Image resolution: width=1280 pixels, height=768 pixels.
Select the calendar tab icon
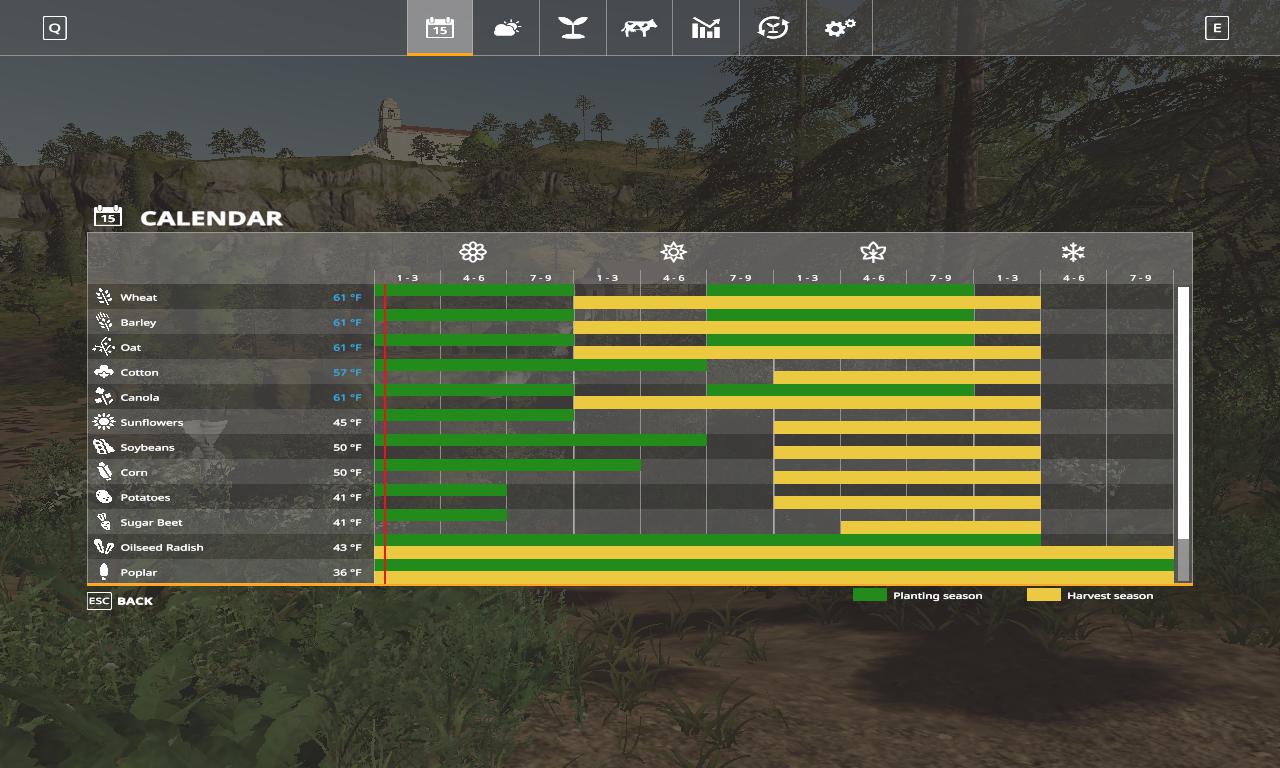[x=439, y=28]
